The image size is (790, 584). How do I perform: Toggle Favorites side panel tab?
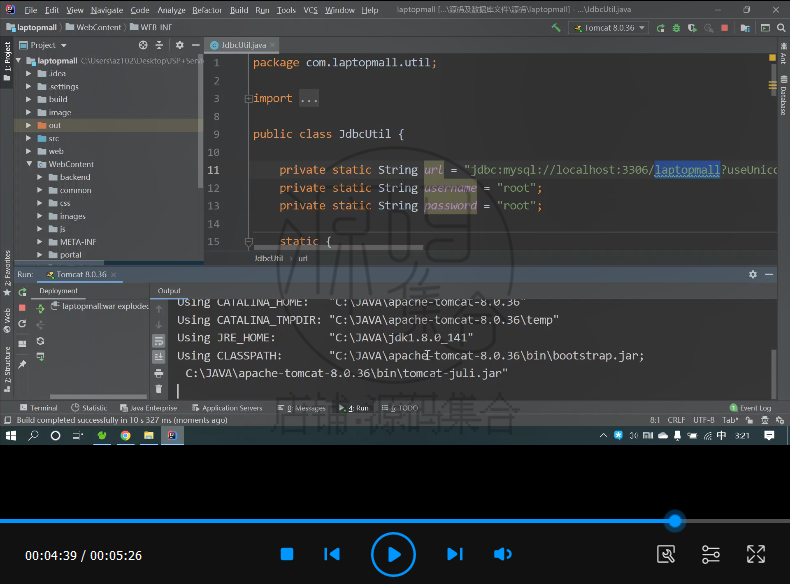pos(7,273)
